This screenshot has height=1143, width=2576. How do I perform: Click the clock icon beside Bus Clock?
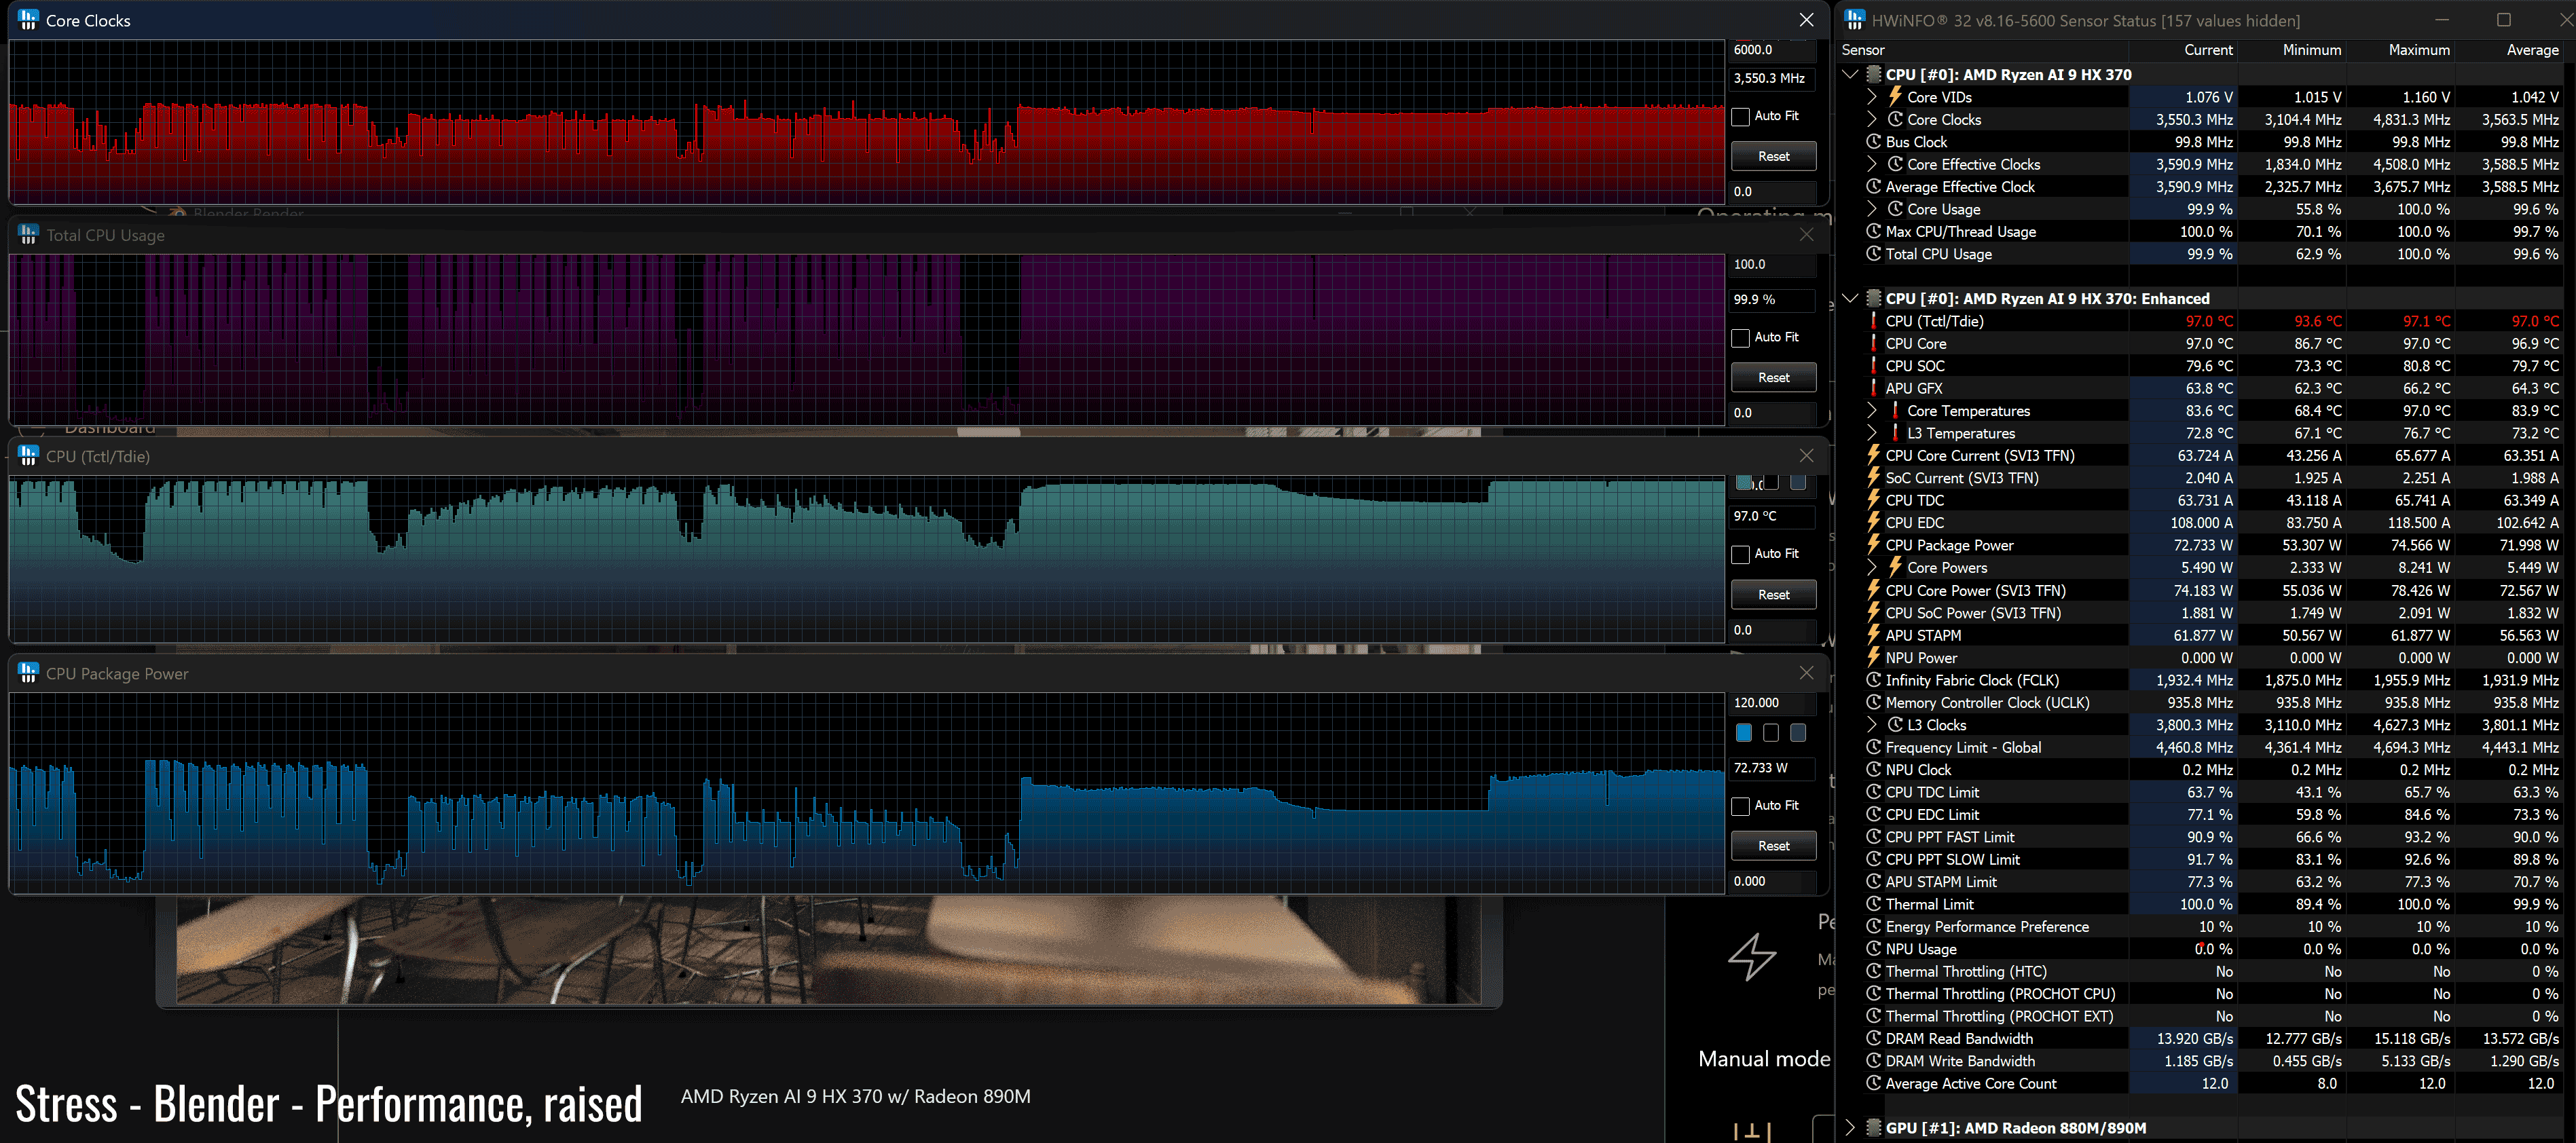[1874, 142]
